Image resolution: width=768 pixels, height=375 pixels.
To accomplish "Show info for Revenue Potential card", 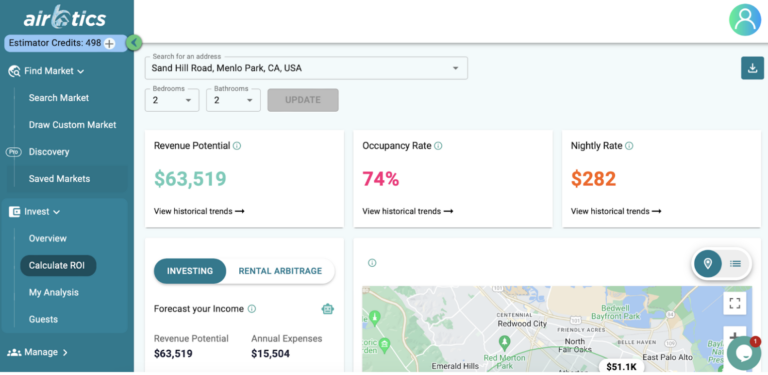I will click(237, 146).
